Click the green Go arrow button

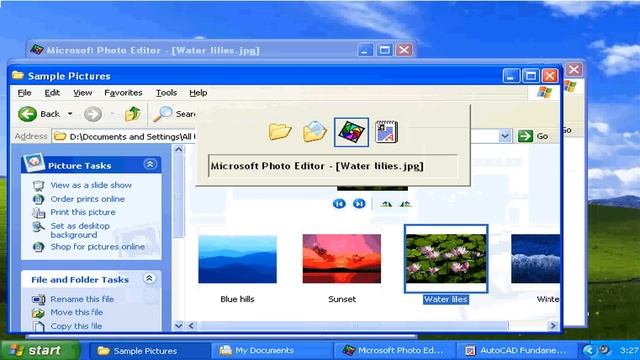[x=525, y=136]
